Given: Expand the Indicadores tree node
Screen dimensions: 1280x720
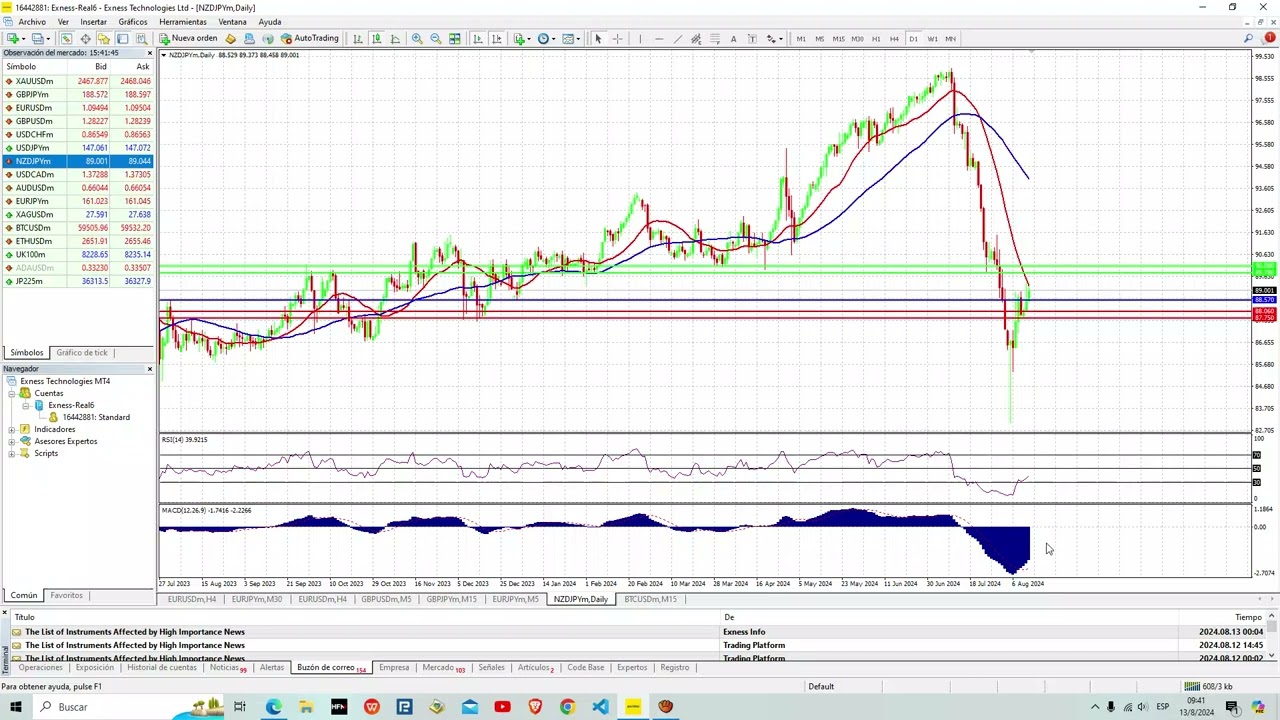Looking at the screenshot, I should click(12, 429).
